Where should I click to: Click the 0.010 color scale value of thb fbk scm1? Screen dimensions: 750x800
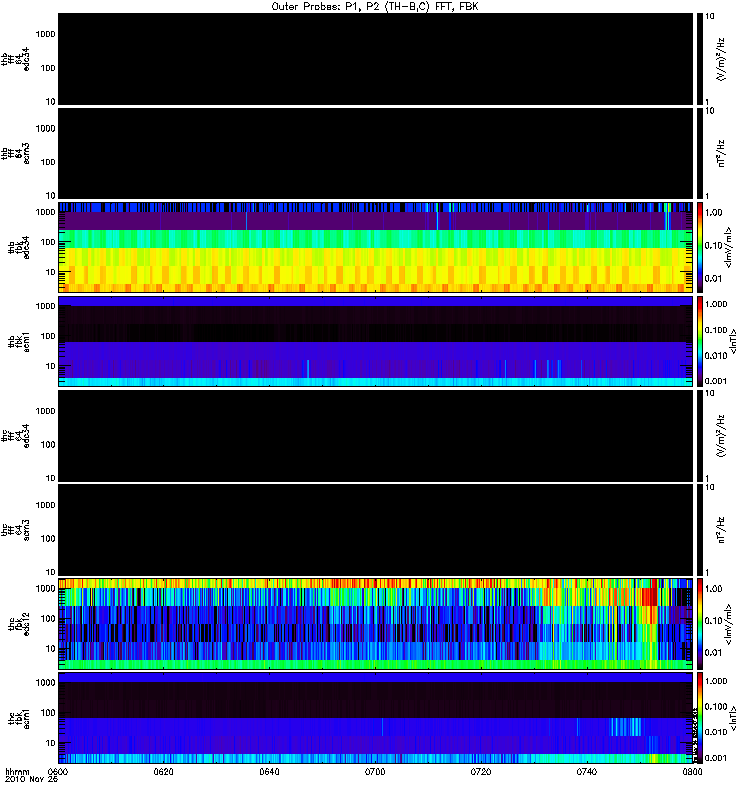pyautogui.click(x=716, y=355)
